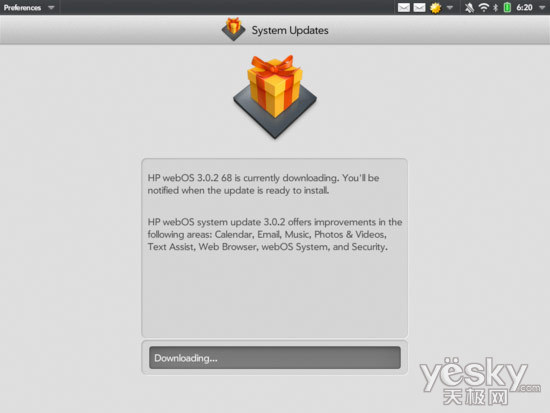Viewport: 550px width, 413px height.
Task: Open the second email notification envelope
Action: (x=420, y=7)
